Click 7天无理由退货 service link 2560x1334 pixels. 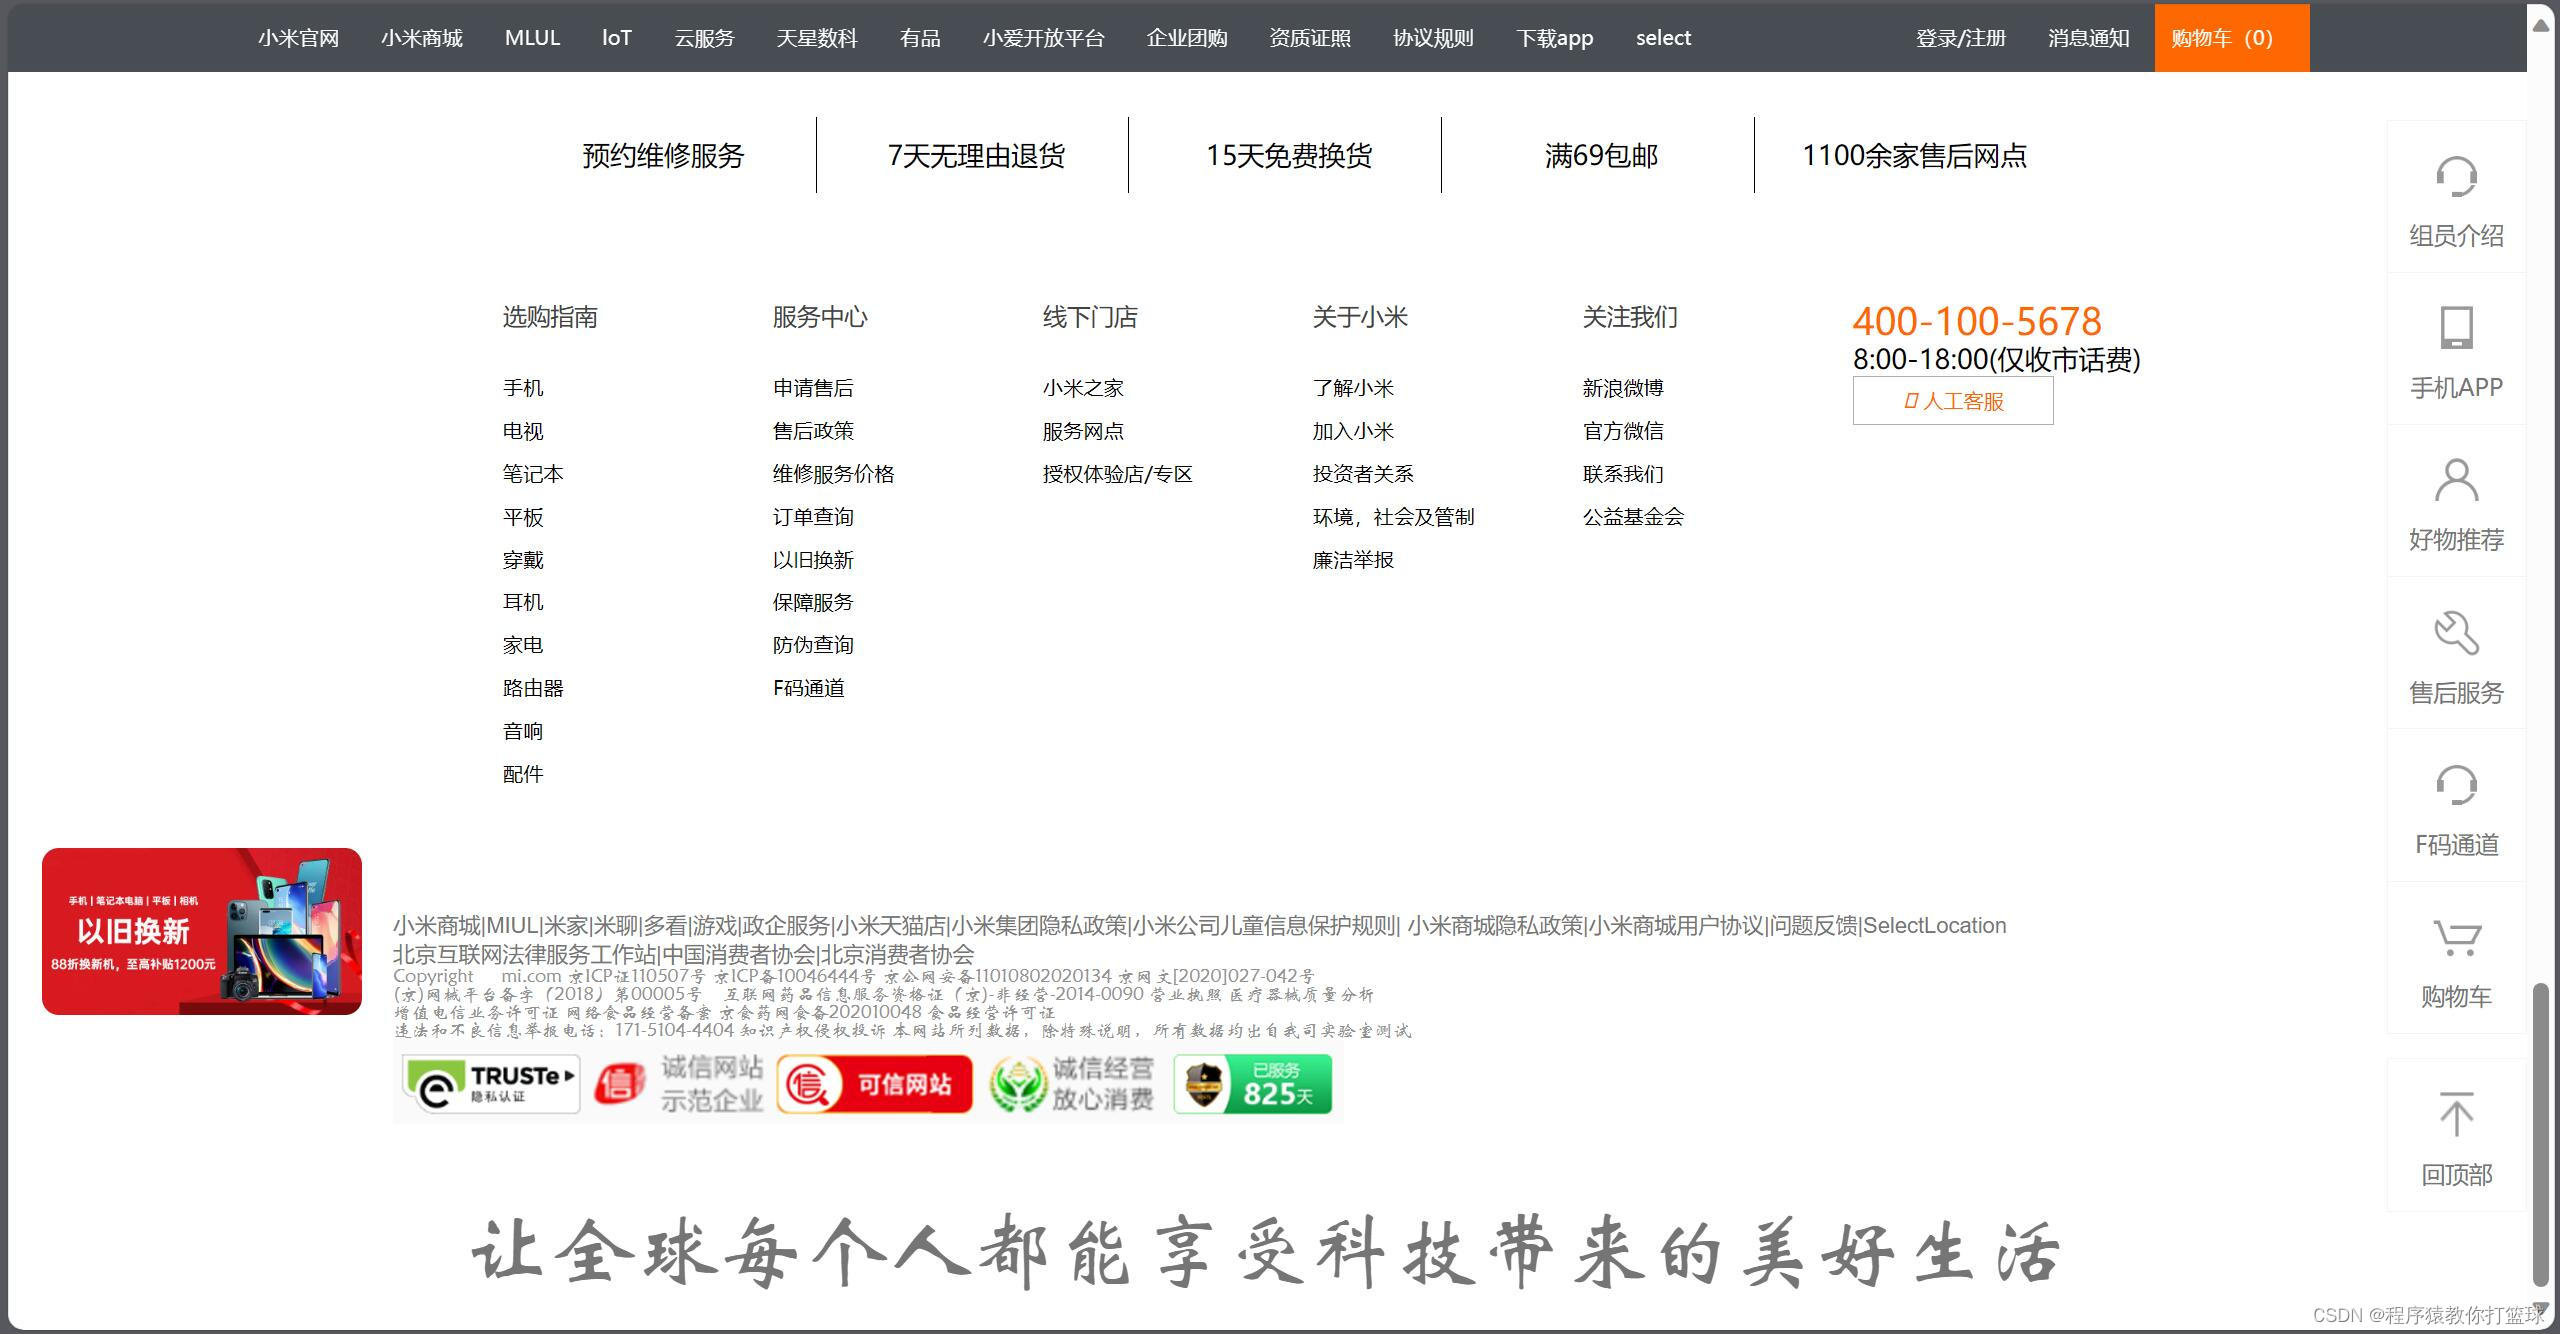point(976,156)
